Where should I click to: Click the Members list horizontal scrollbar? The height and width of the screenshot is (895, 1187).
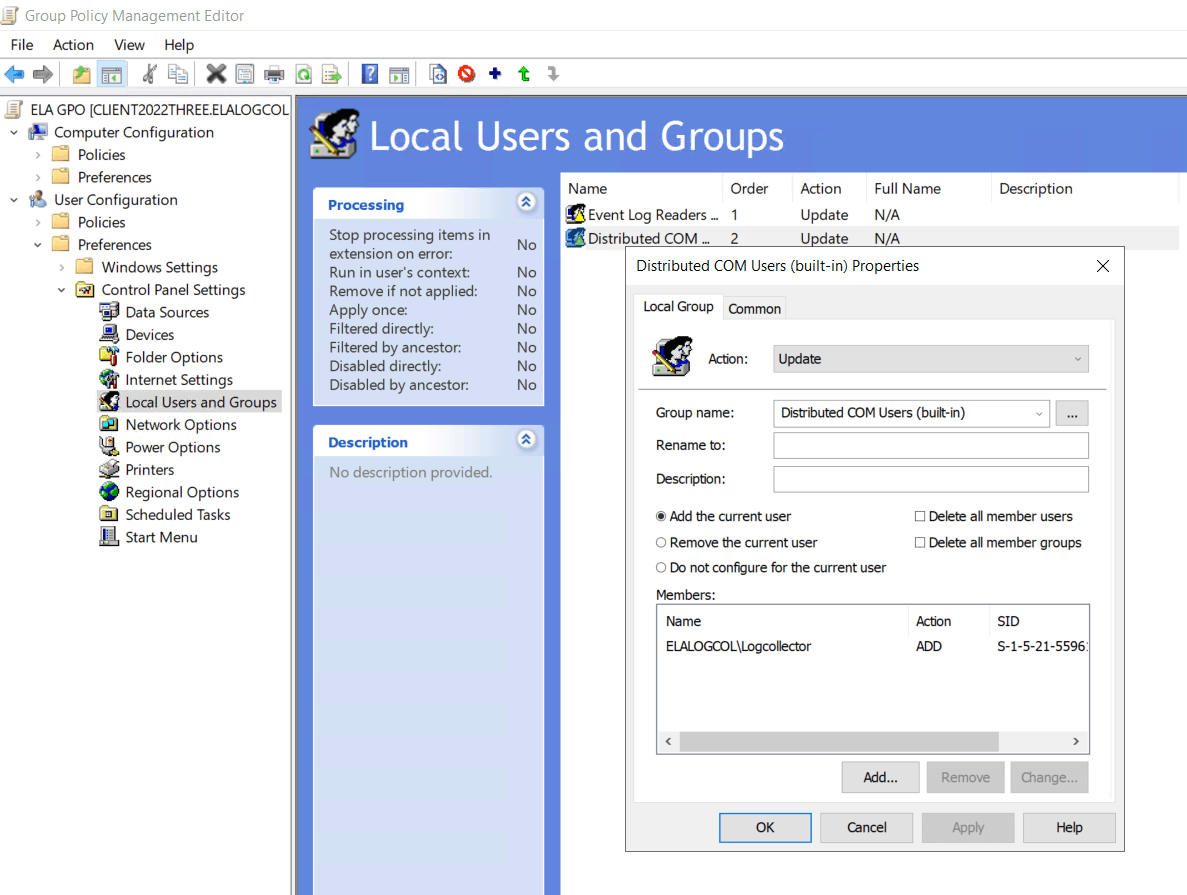[838, 742]
